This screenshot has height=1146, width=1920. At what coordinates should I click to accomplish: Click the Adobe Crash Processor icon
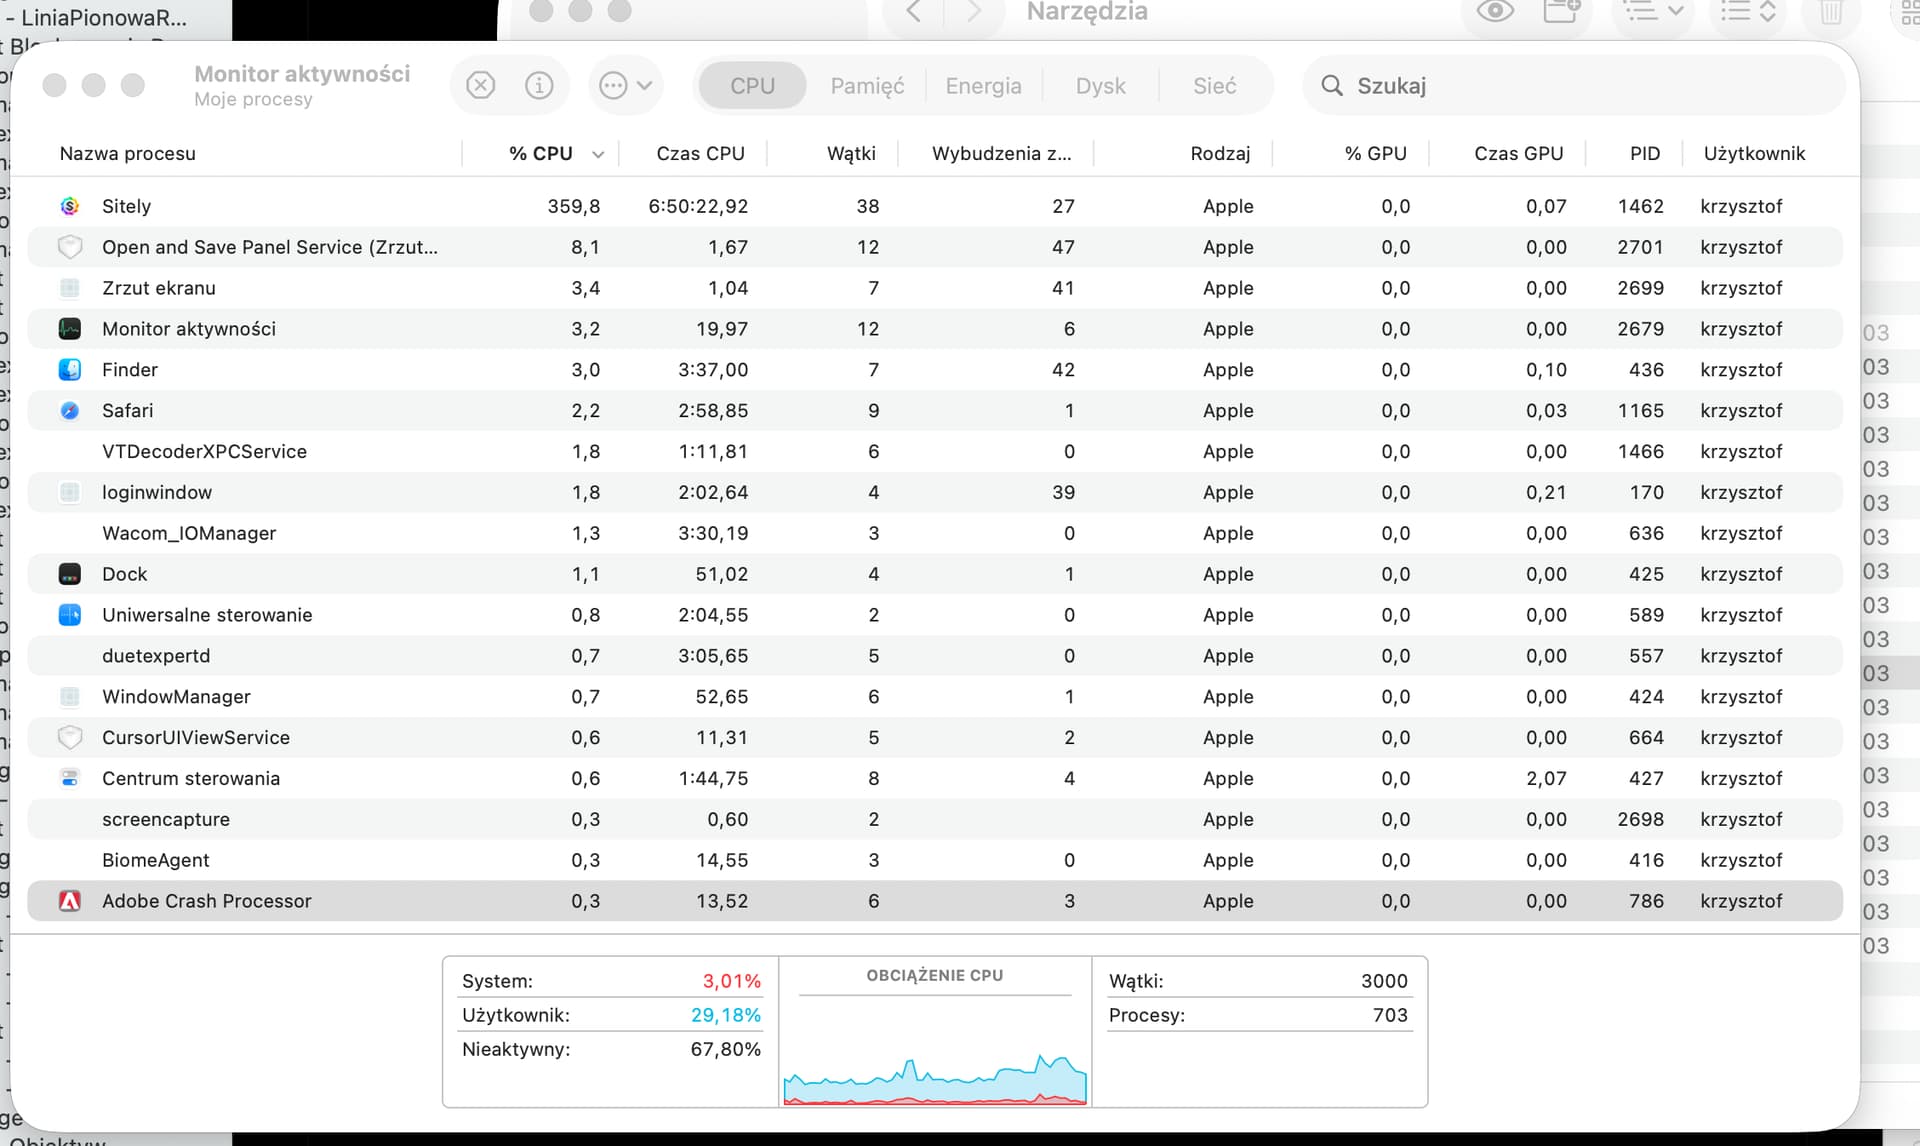click(x=70, y=901)
